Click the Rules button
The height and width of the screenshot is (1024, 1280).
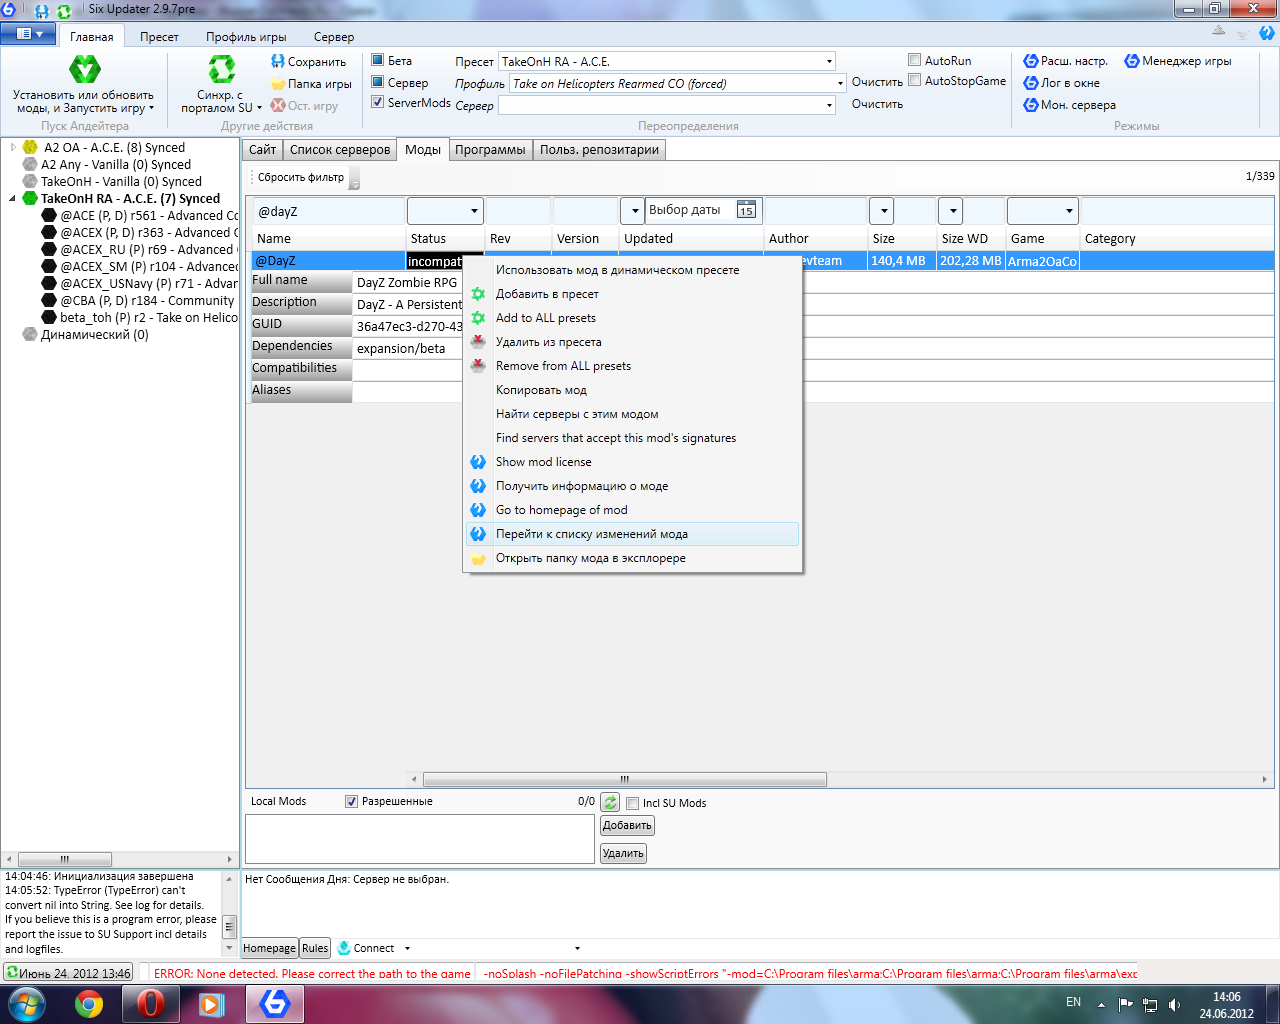[315, 948]
